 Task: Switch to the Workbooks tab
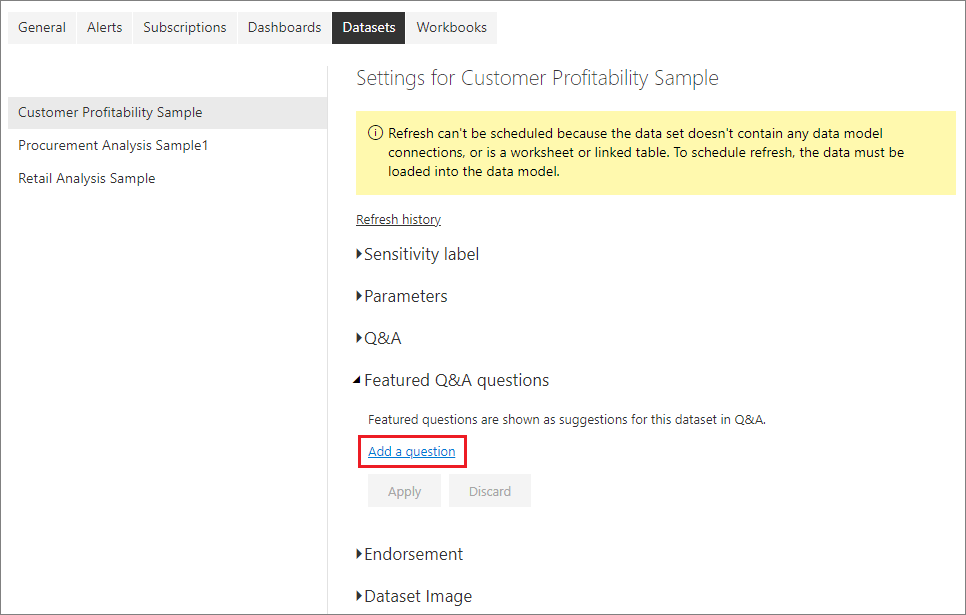(x=451, y=27)
